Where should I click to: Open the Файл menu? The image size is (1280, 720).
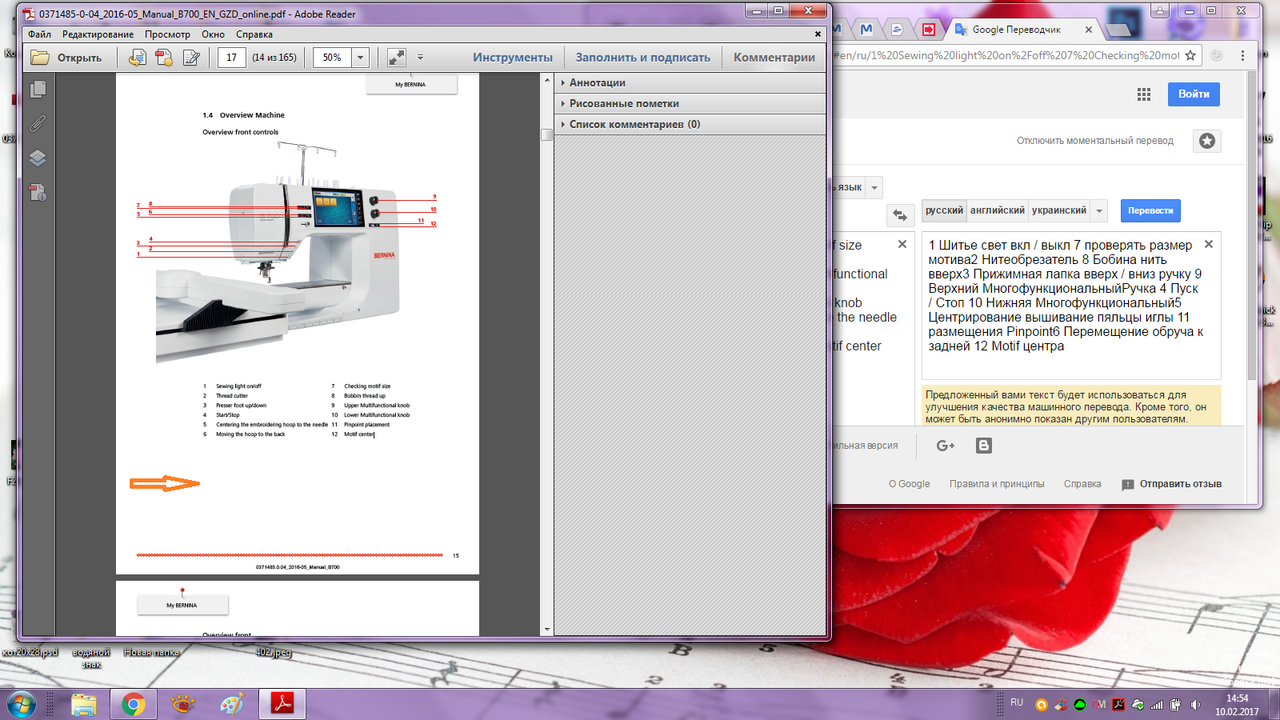[40, 34]
